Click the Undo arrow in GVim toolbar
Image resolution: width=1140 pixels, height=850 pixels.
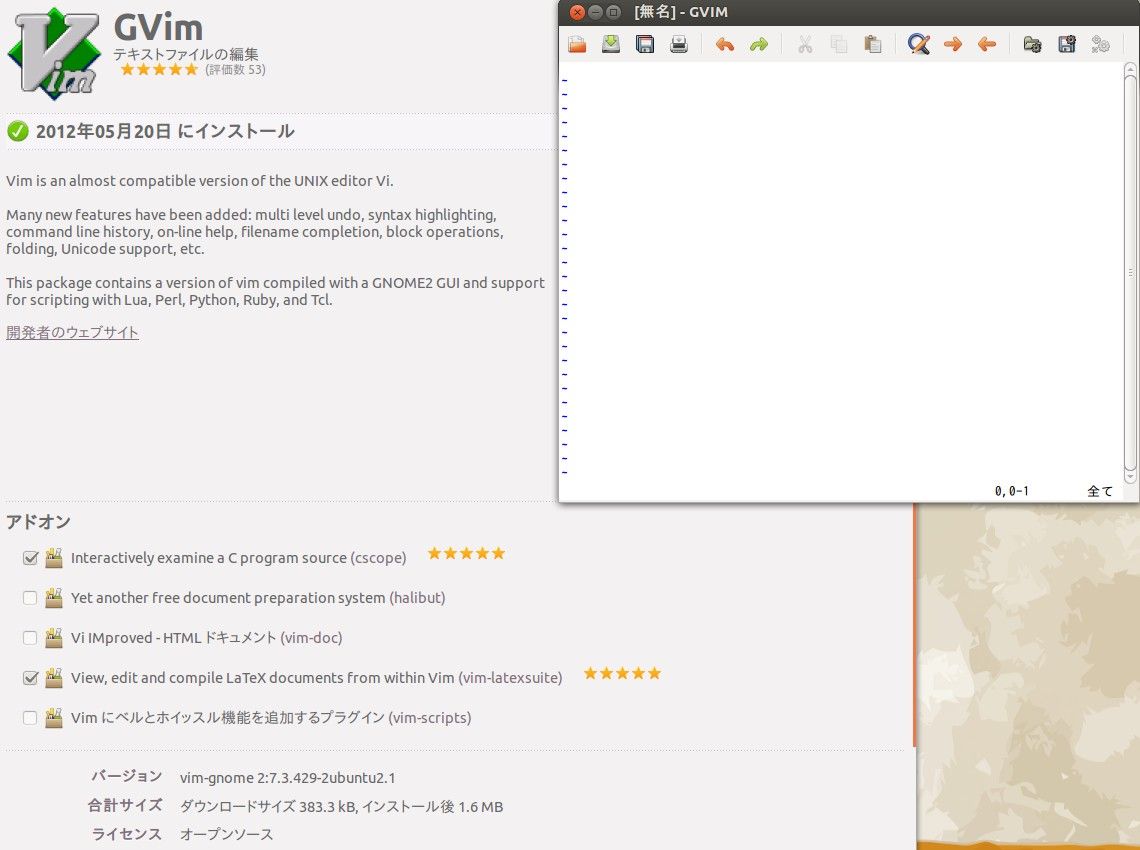click(725, 44)
